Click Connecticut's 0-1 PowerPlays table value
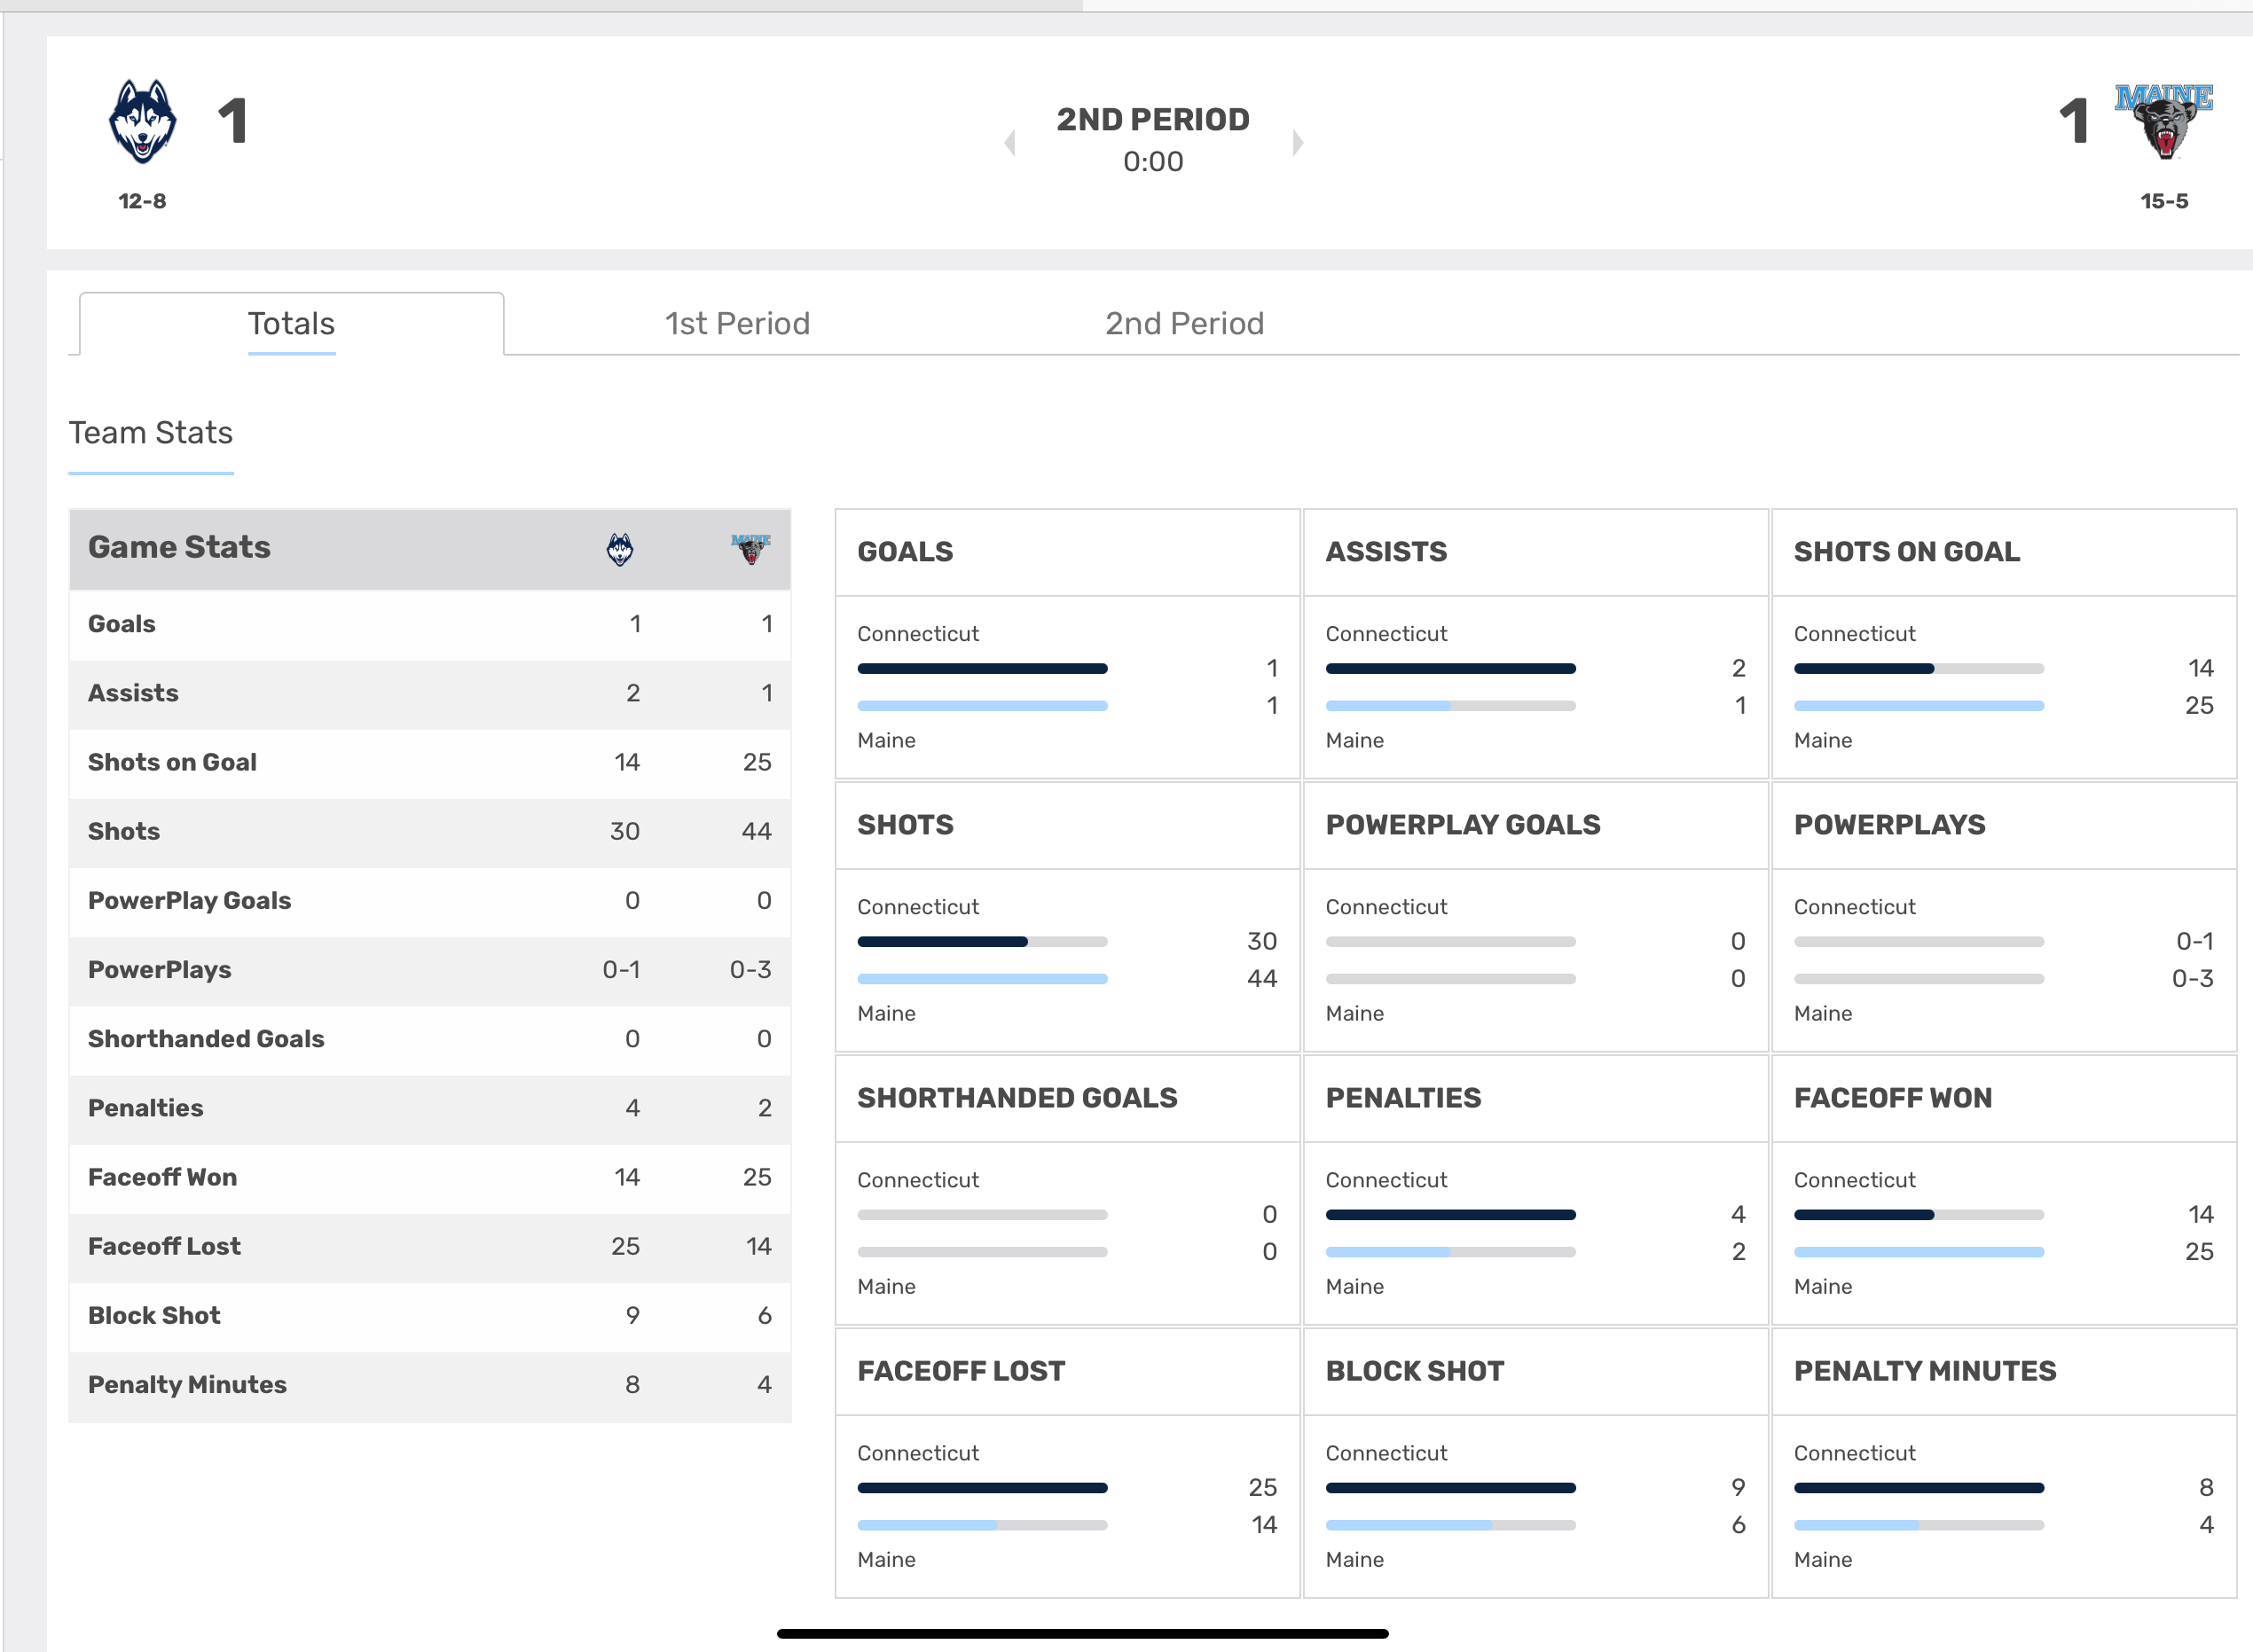The height and width of the screenshot is (1652, 2253). 621,969
